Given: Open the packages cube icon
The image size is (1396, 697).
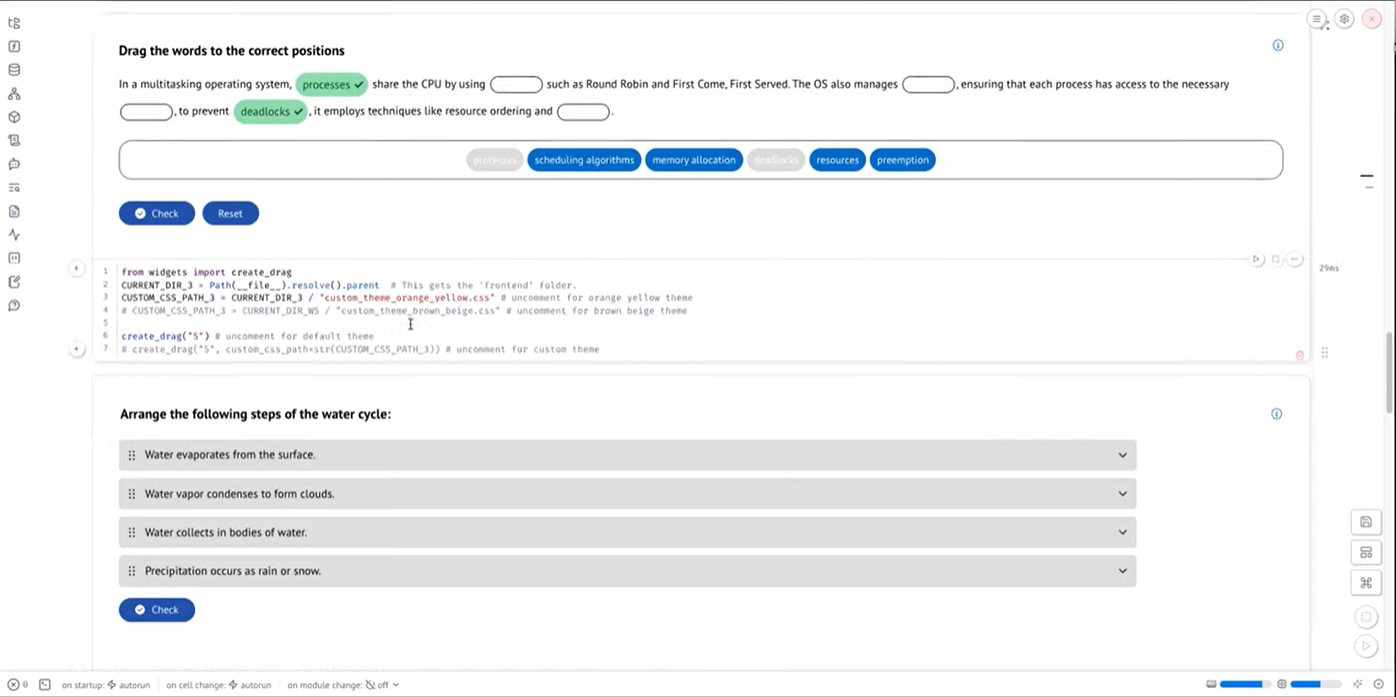Looking at the screenshot, I should point(14,117).
